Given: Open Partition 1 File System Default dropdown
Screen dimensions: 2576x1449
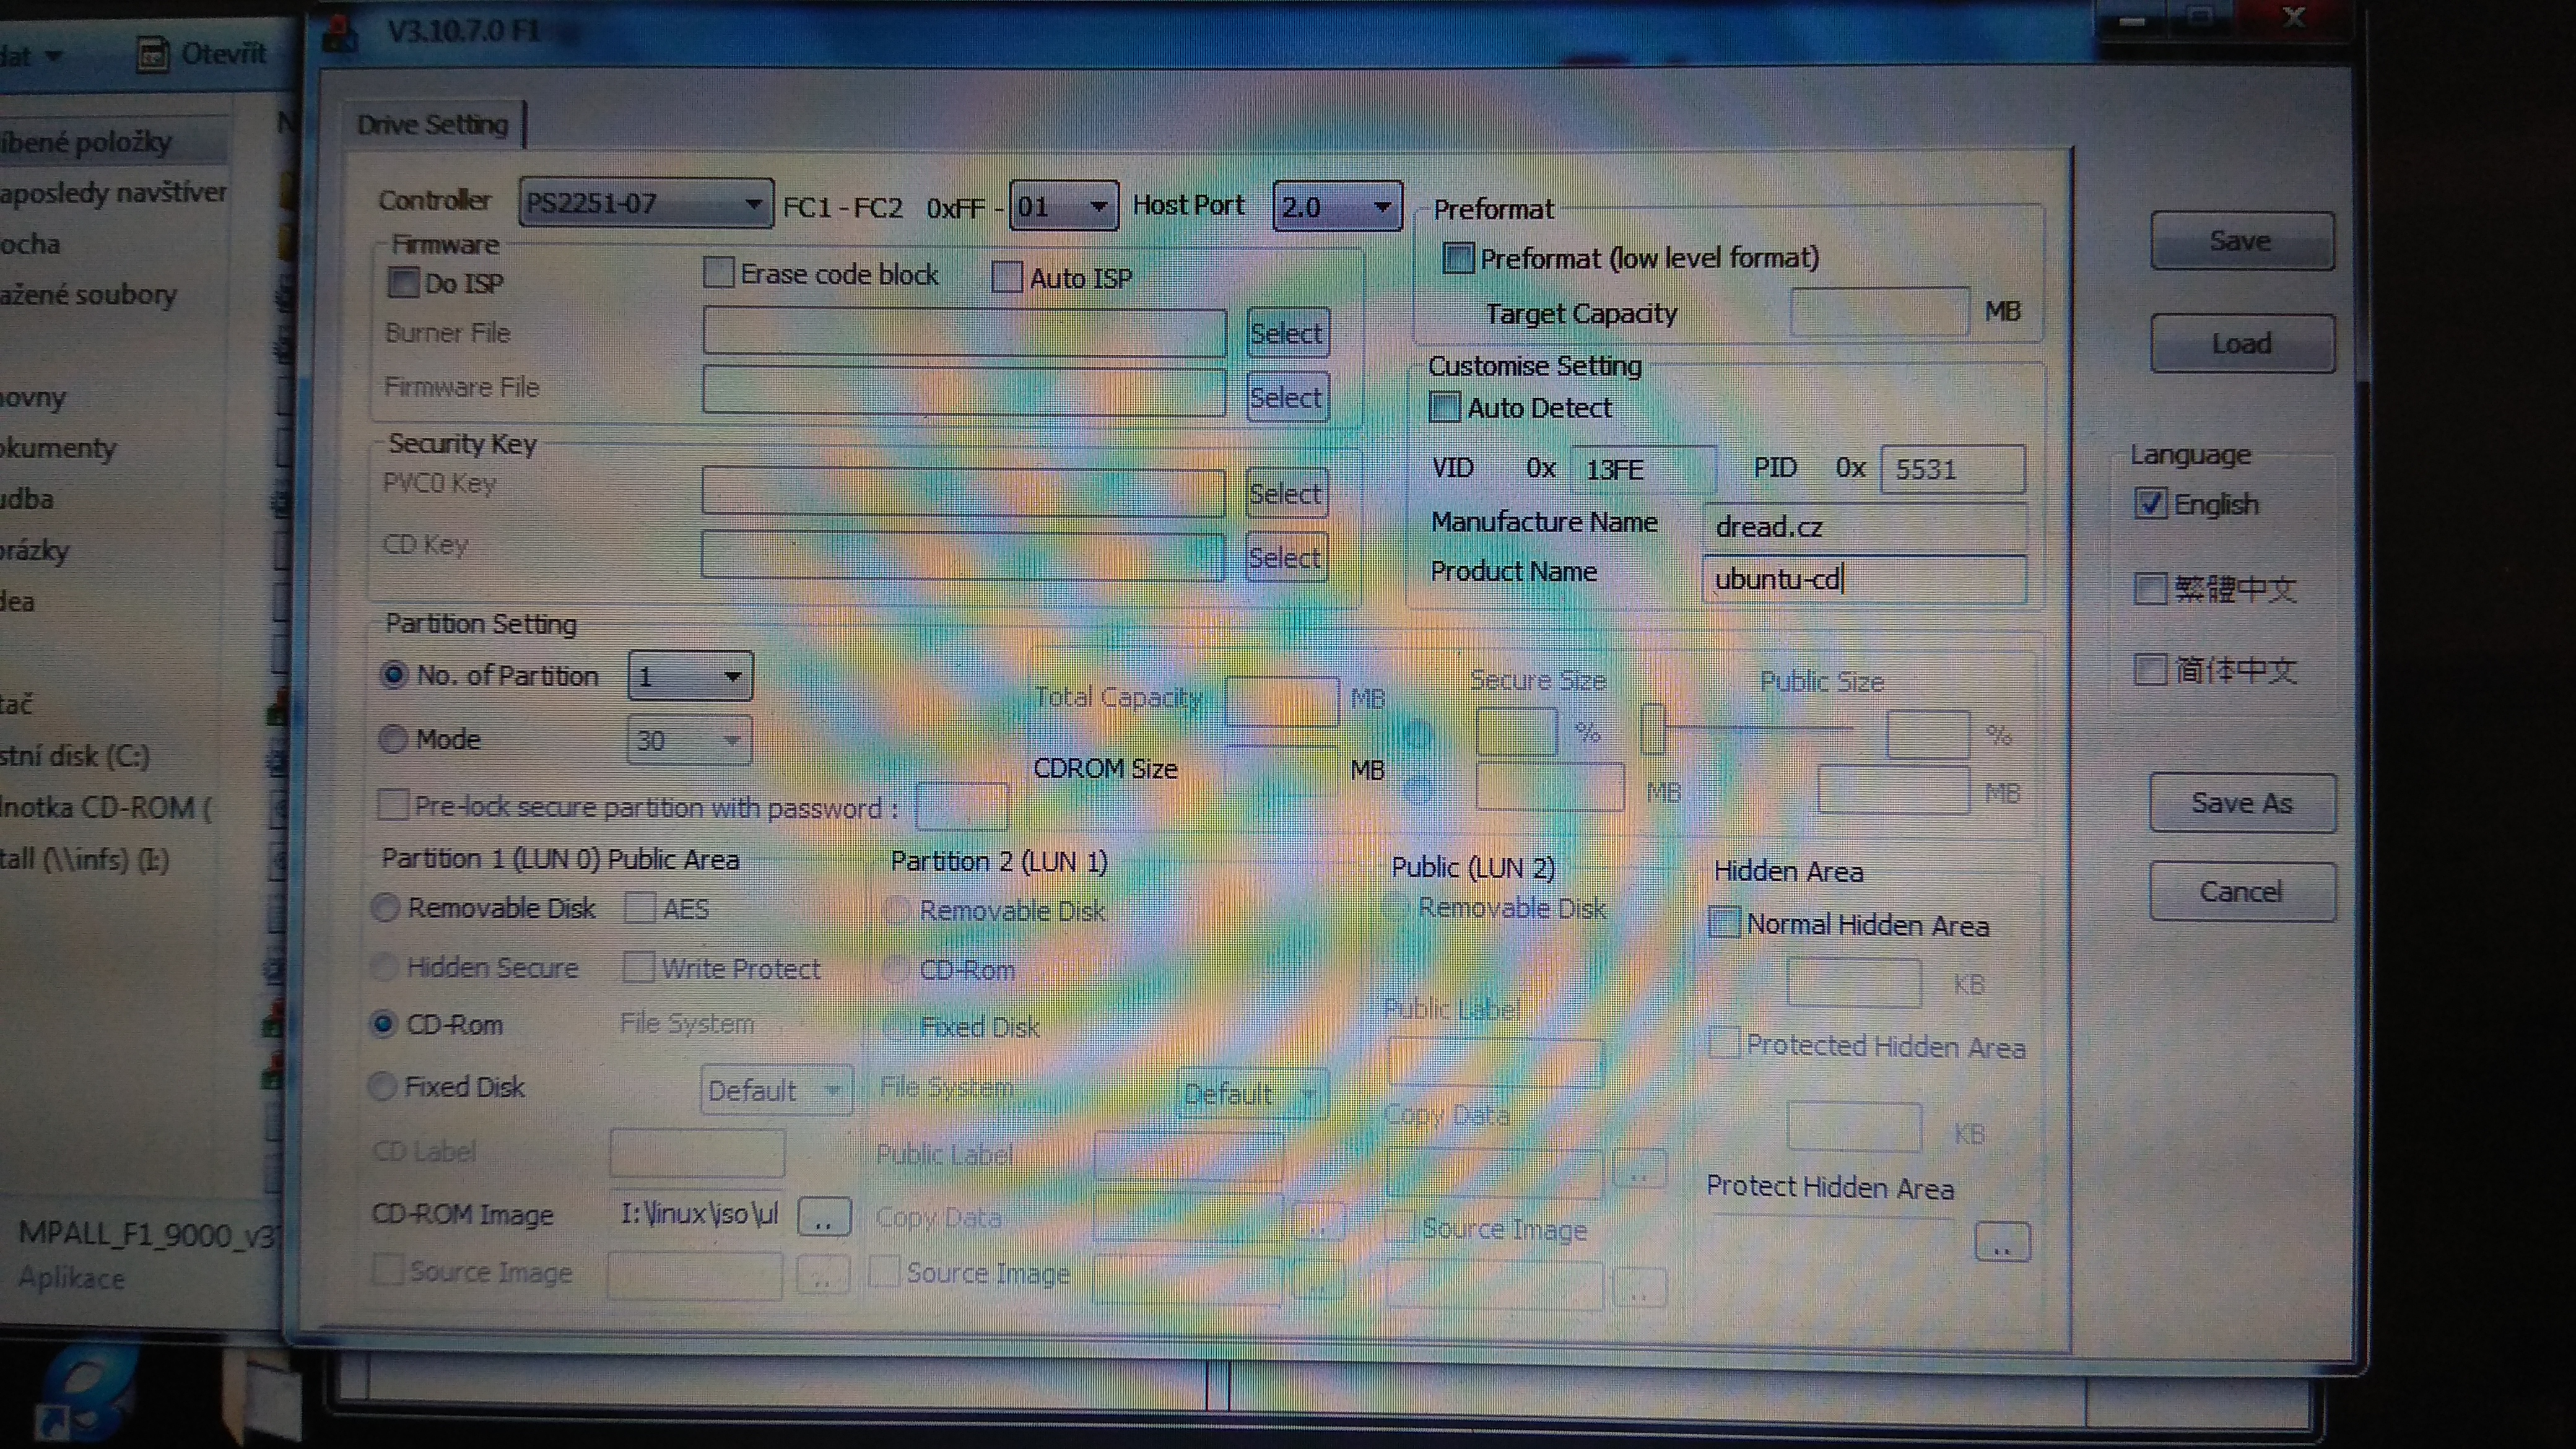Looking at the screenshot, I should point(776,1091).
